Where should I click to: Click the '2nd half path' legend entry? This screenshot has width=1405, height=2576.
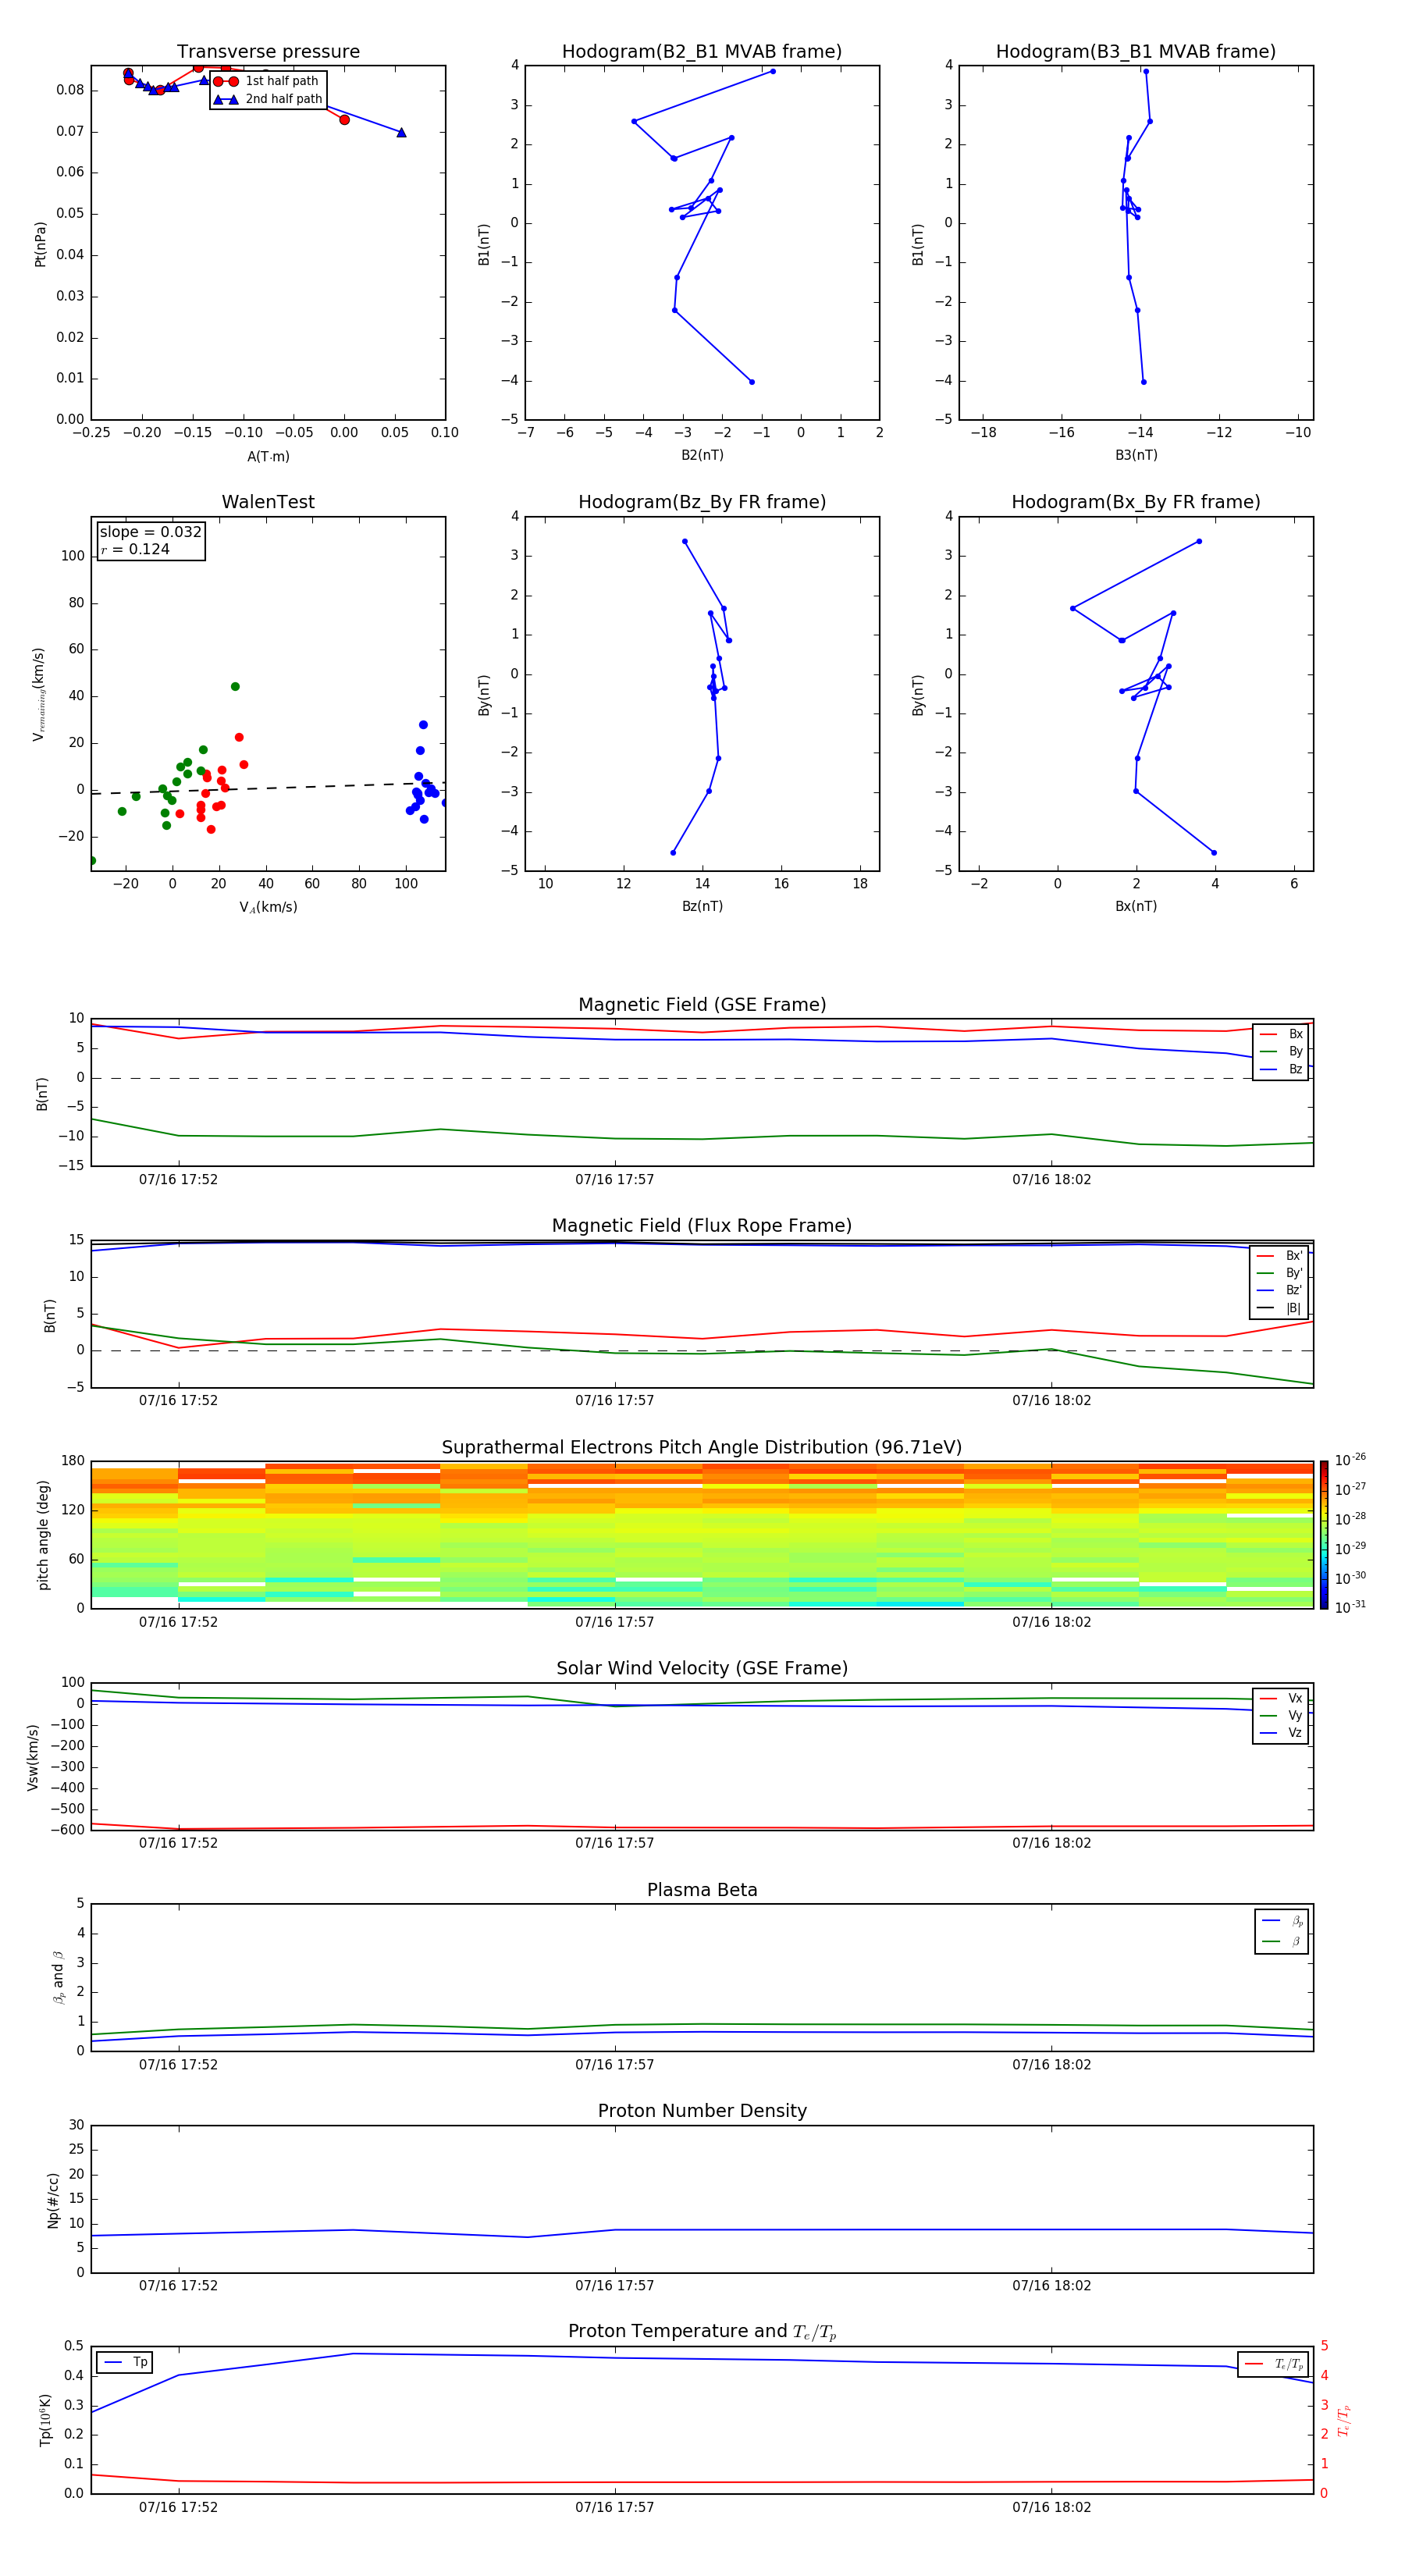(269, 99)
